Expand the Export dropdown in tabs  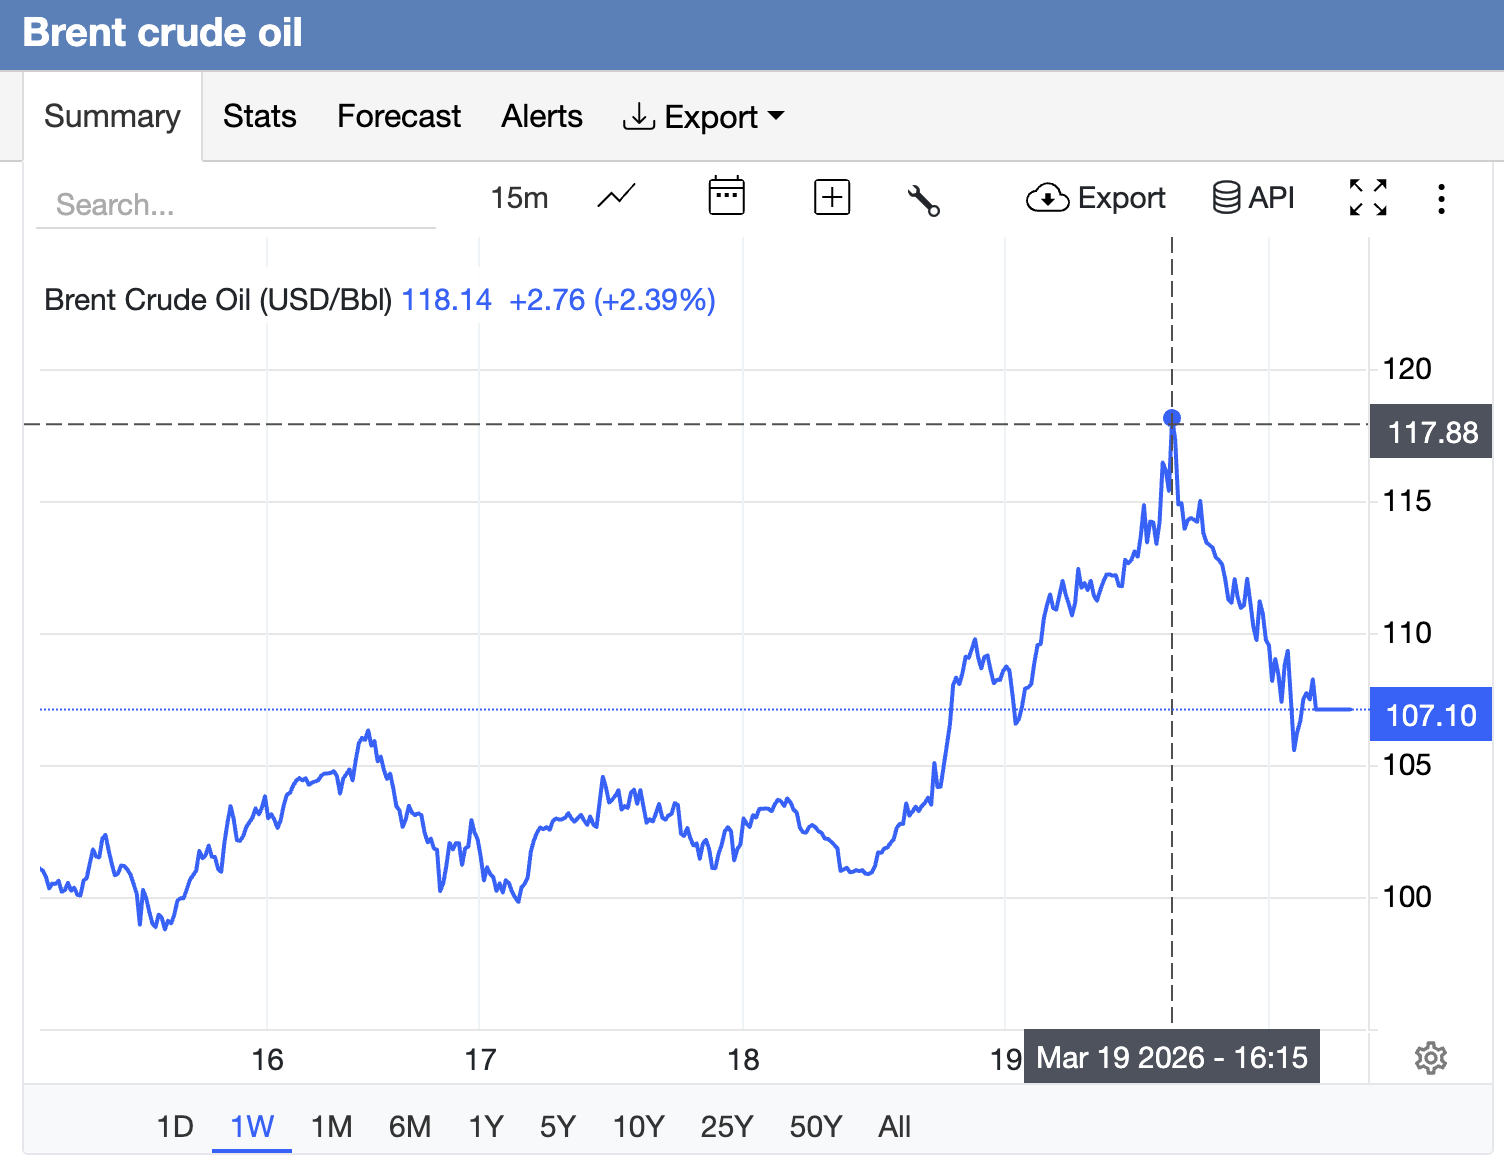click(703, 117)
